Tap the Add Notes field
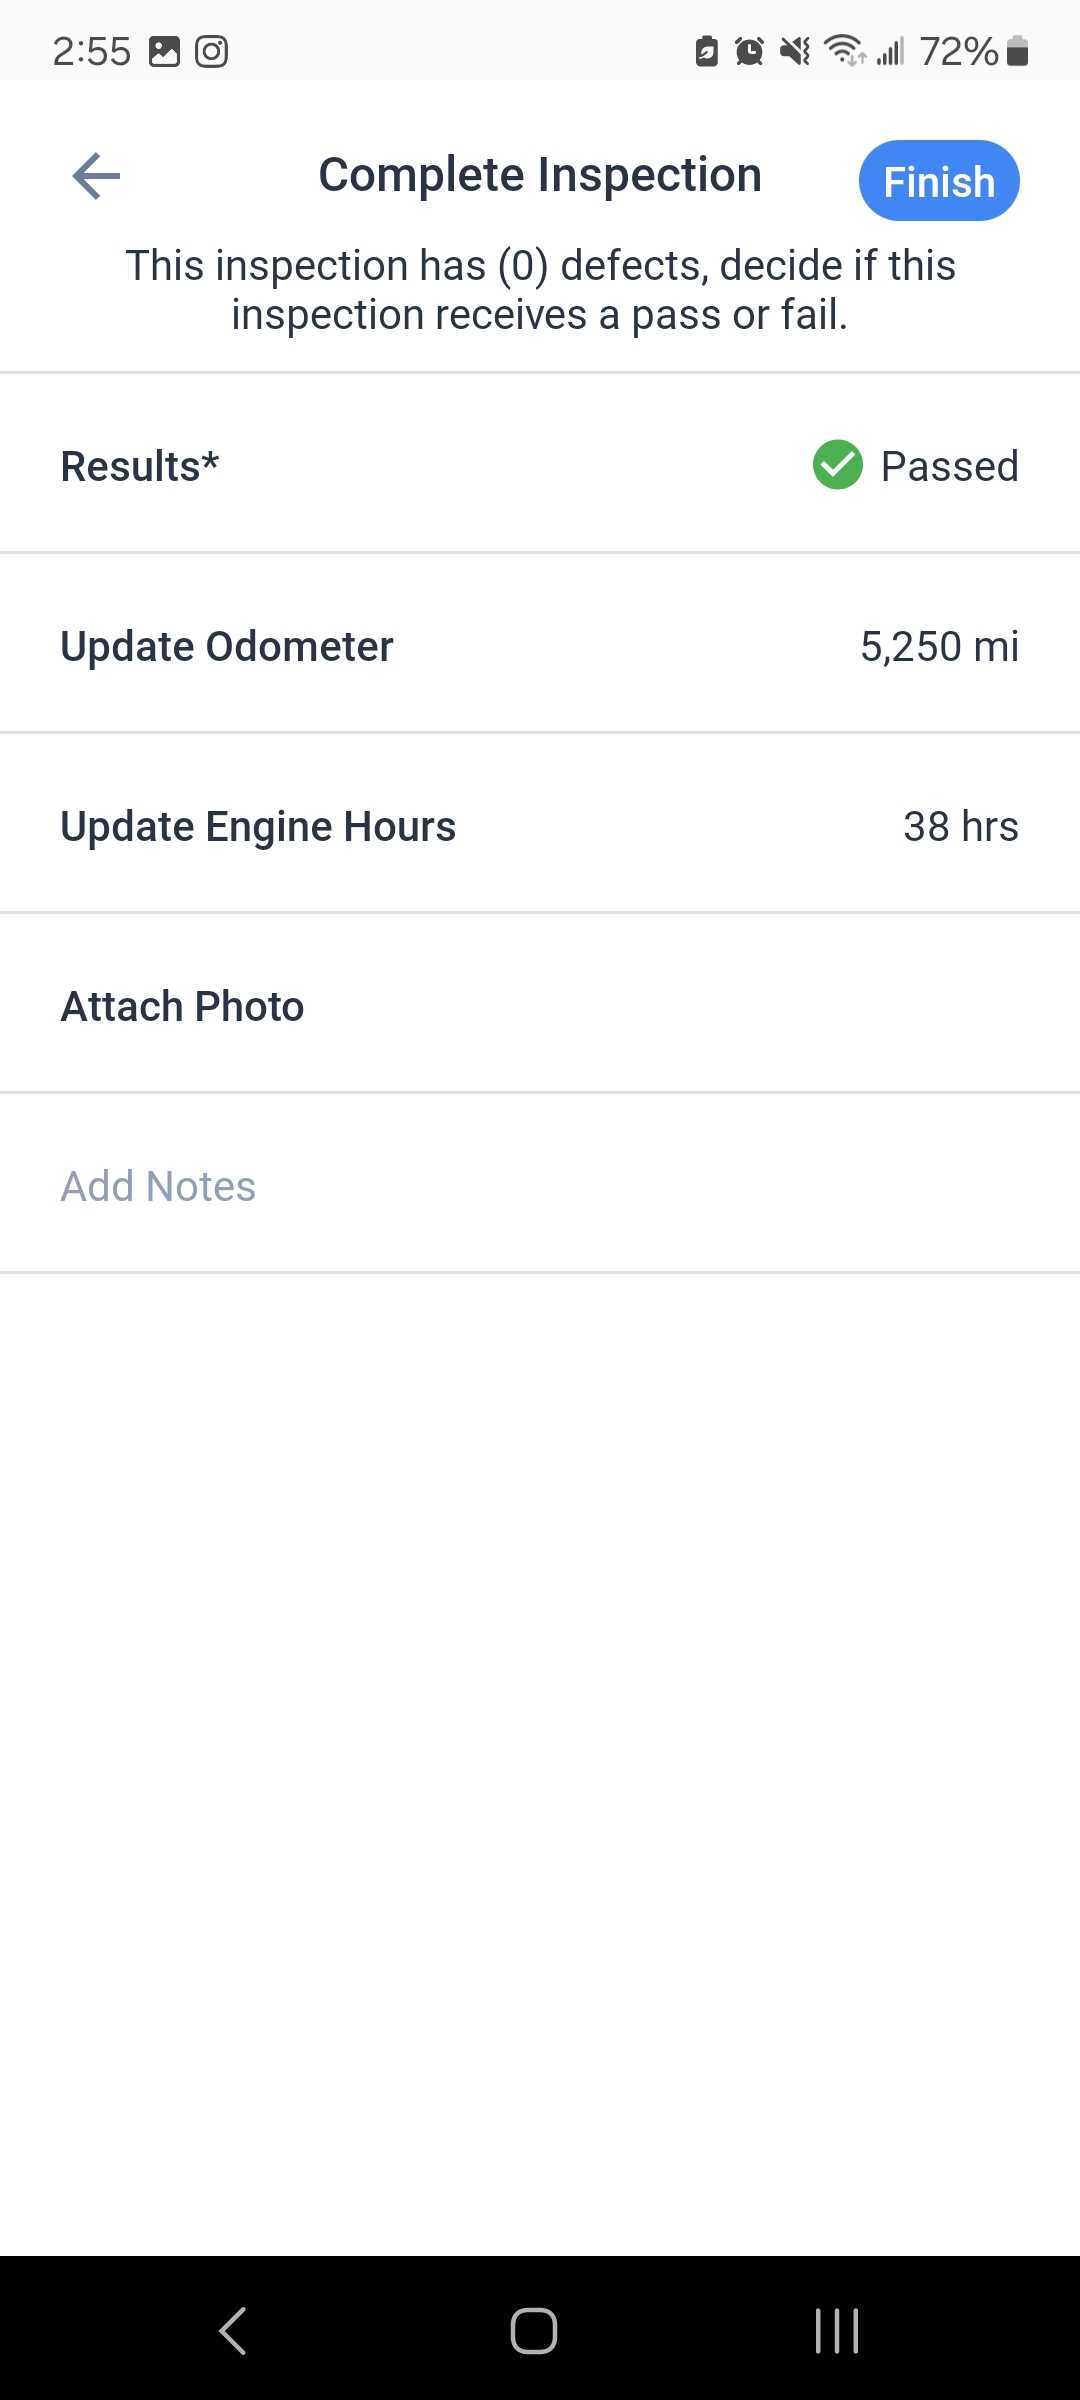Screen dimensions: 1080x2400 540,1183
